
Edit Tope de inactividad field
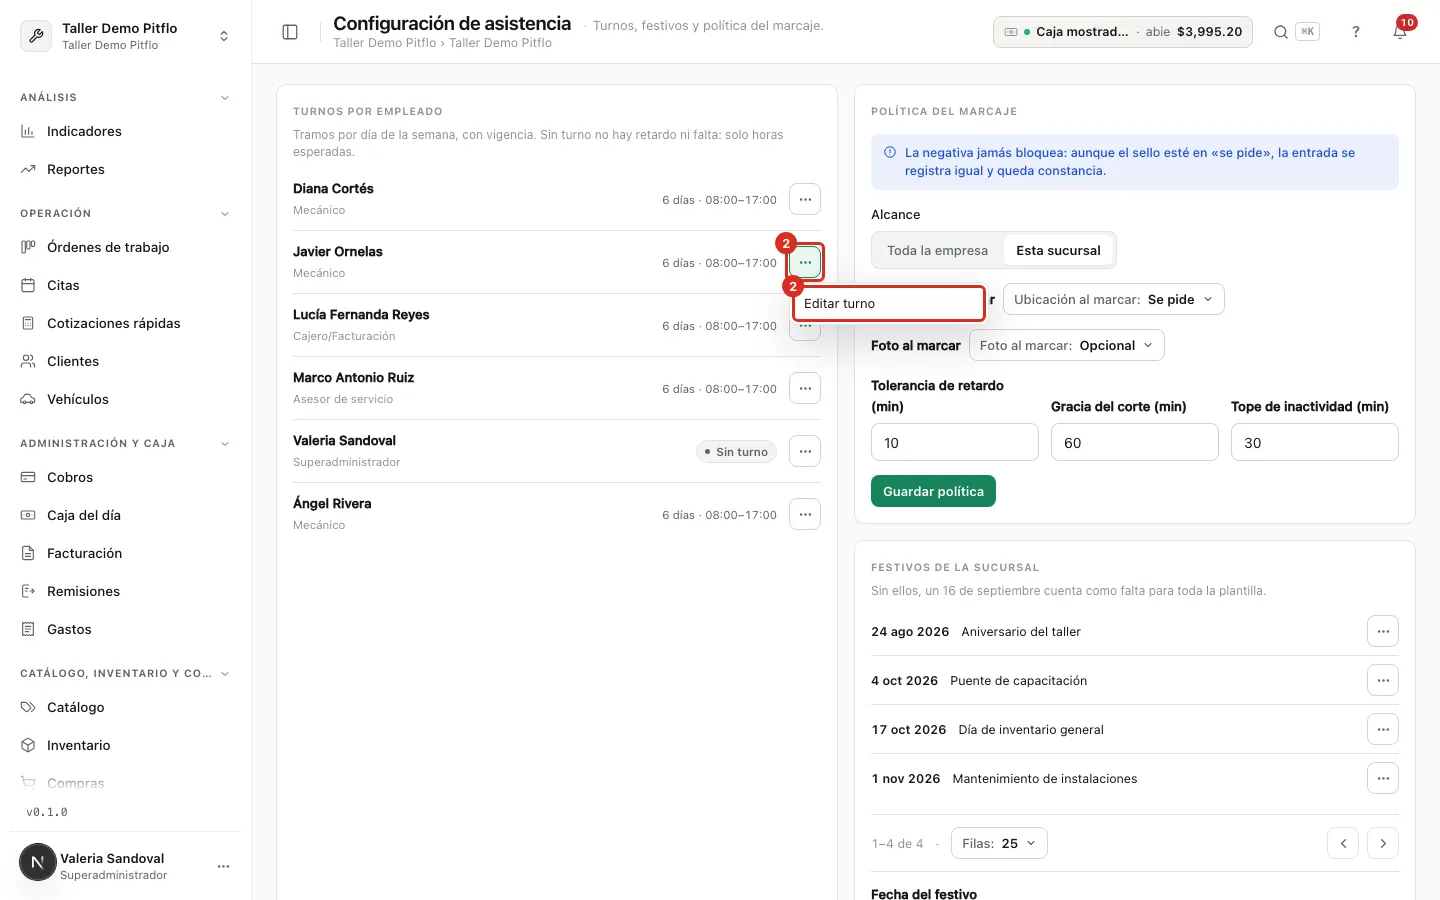(x=1315, y=442)
